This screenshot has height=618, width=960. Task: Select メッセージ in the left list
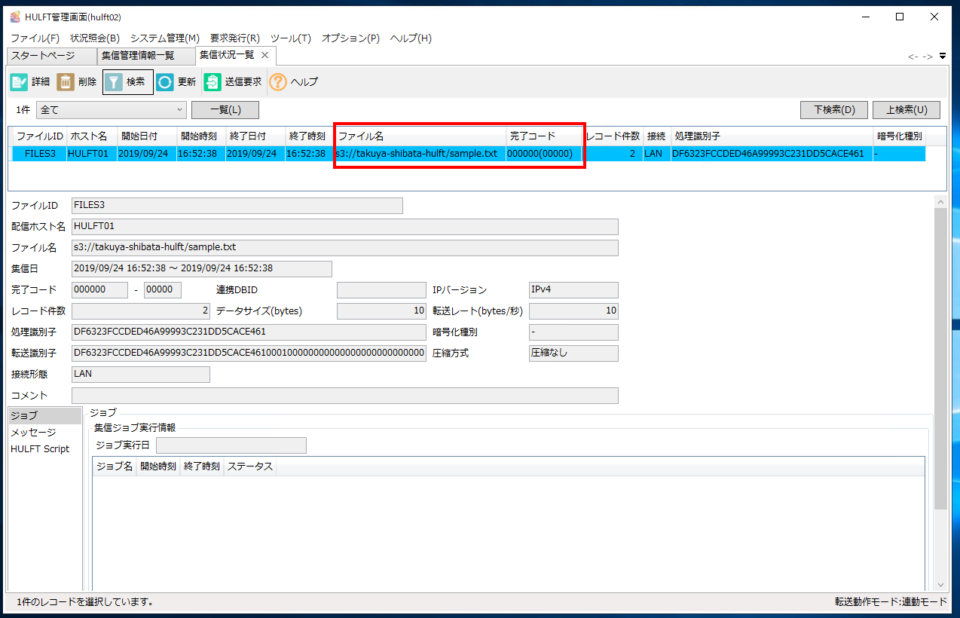[45, 432]
